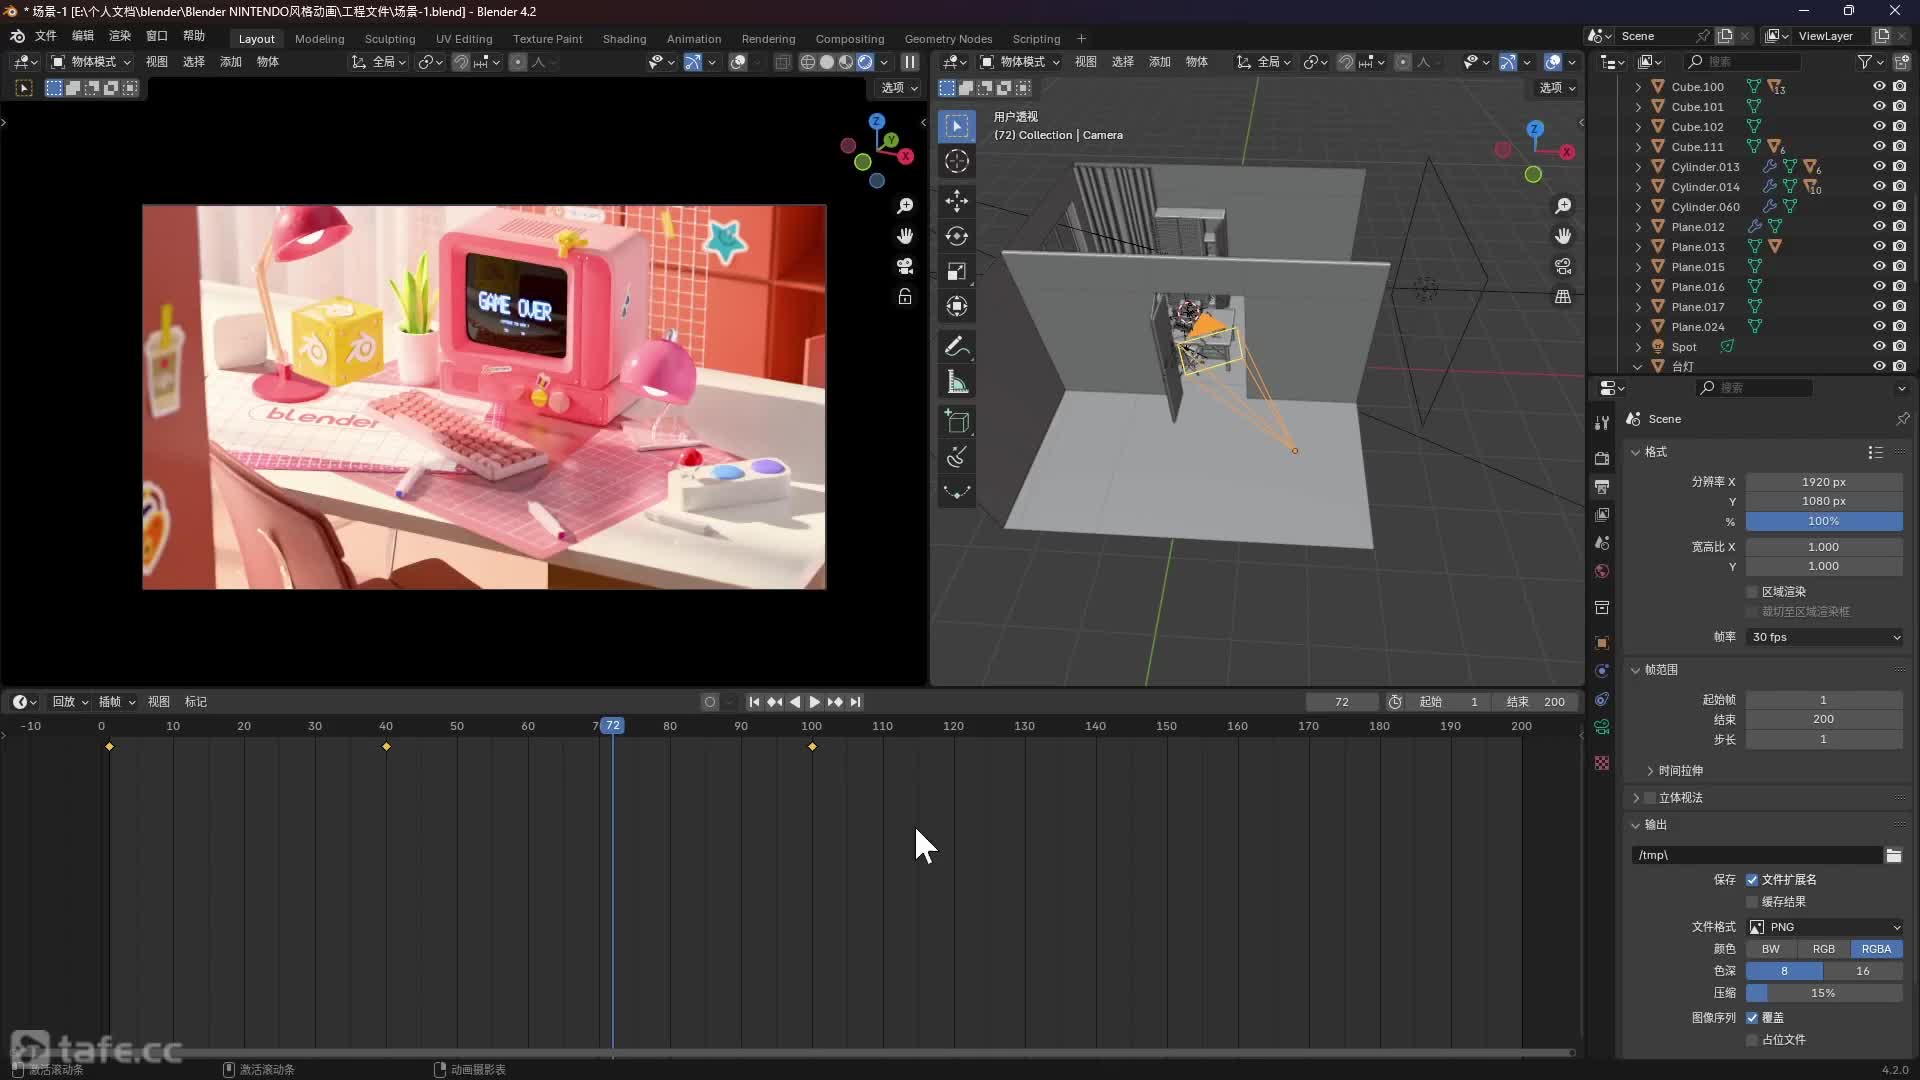This screenshot has height=1080, width=1920.
Task: Open the Object properties tab
Action: point(1602,643)
